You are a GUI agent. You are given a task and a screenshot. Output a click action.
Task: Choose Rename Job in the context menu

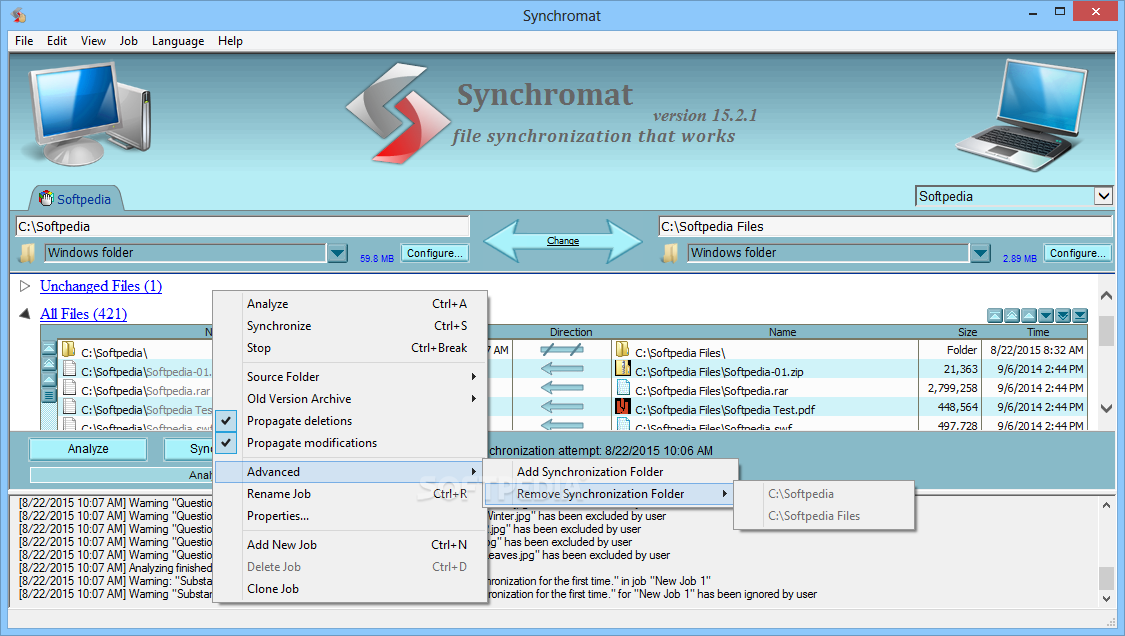click(352, 494)
